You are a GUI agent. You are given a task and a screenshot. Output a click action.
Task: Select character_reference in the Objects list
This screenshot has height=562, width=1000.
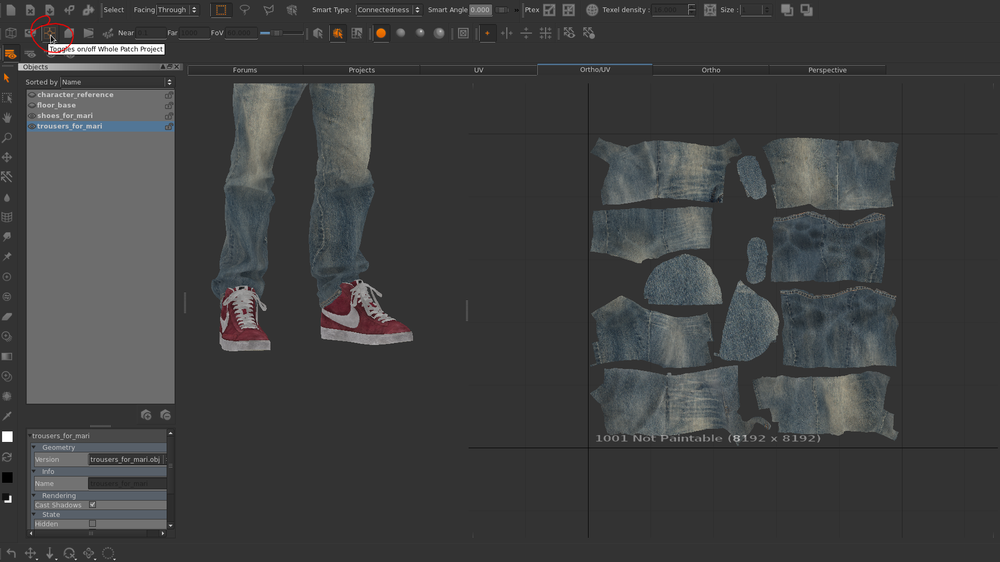[75, 95]
